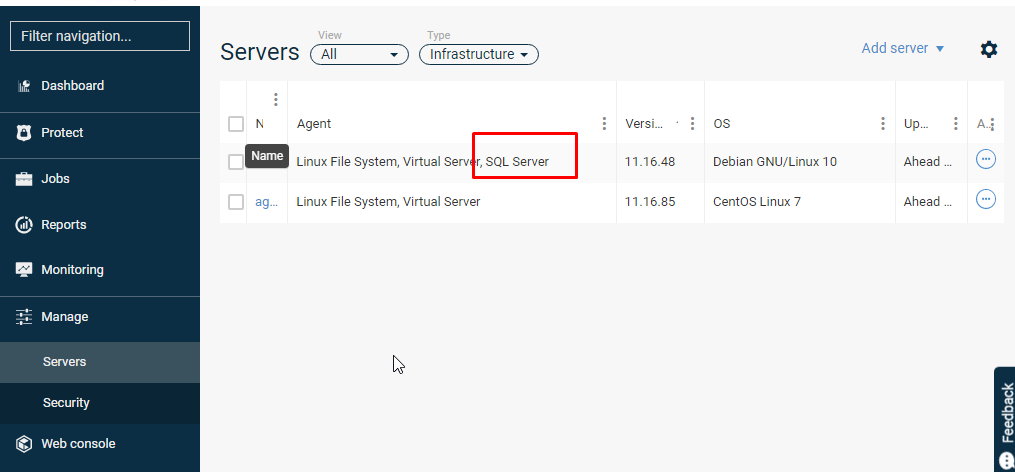Open actions menu for Debian server row

(986, 159)
